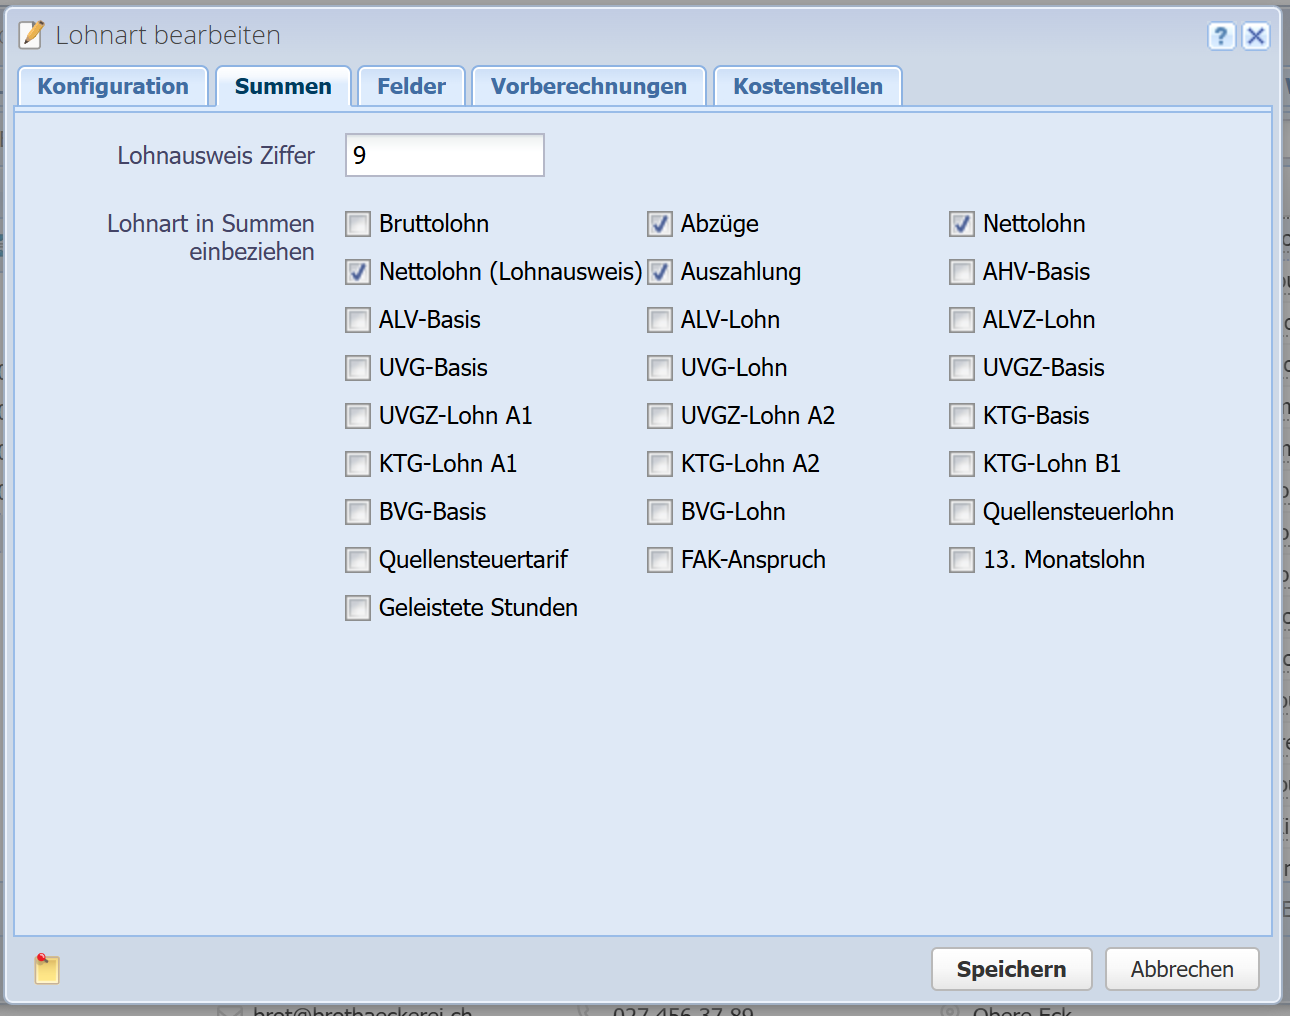1290x1016 pixels.
Task: Enable the Bruttolohn checkbox
Action: pyautogui.click(x=358, y=224)
